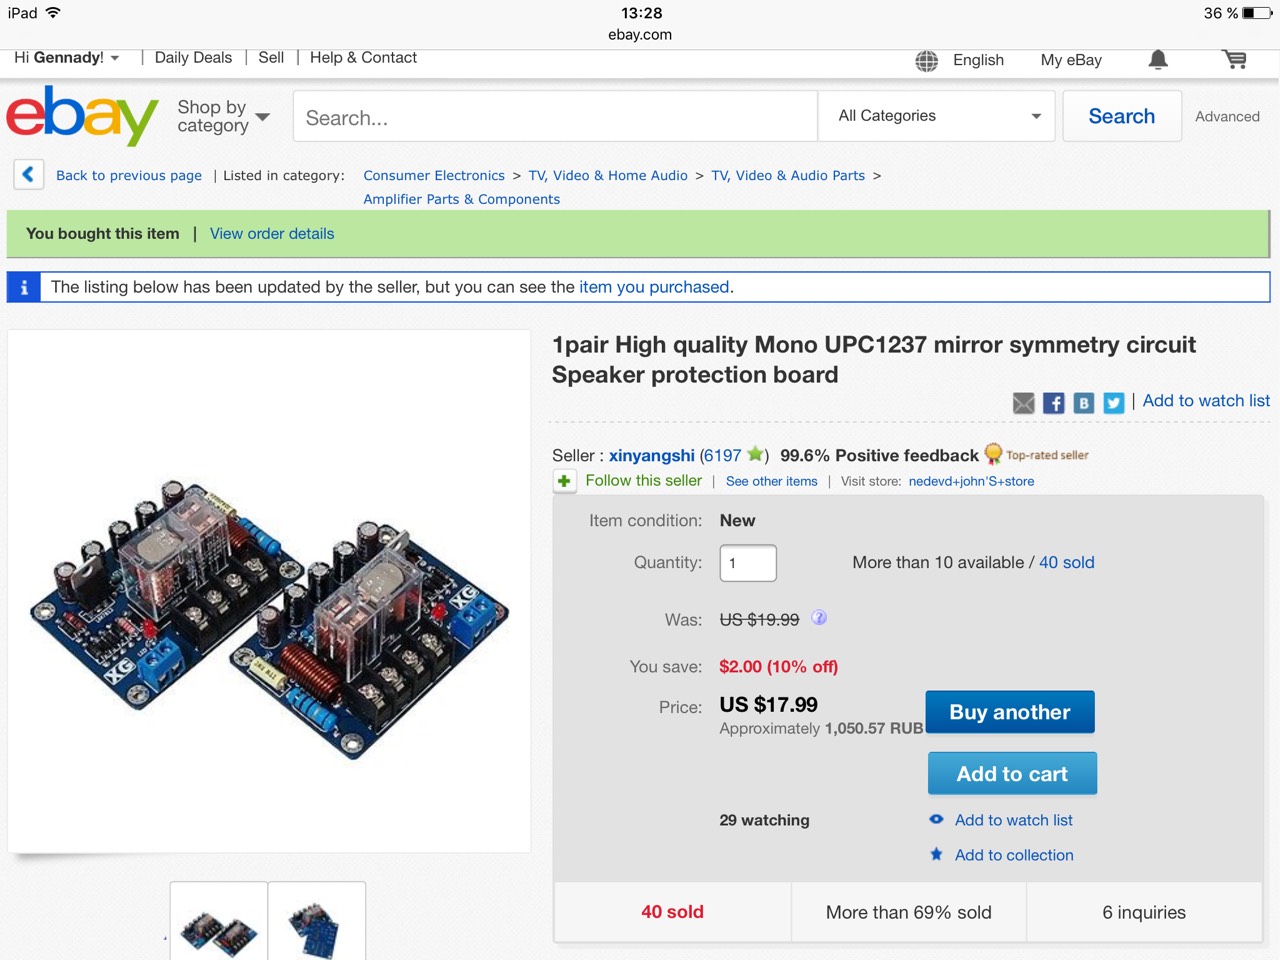Click the Was price help question icon
This screenshot has height=960, width=1280.
click(819, 618)
